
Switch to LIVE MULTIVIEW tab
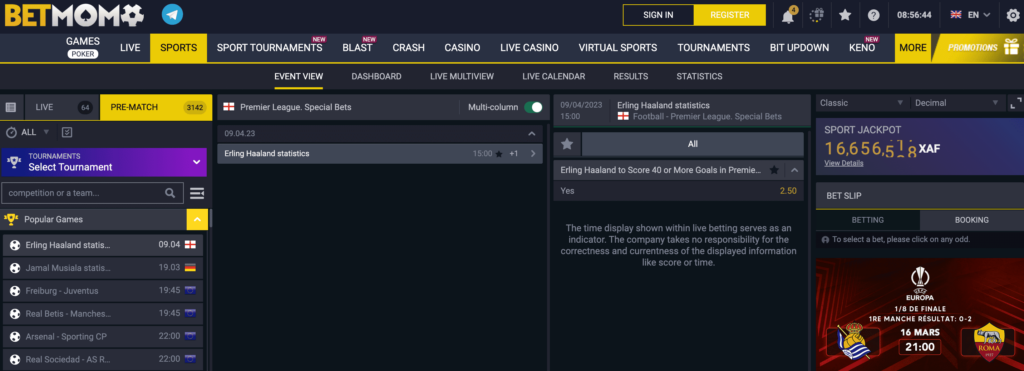(x=462, y=76)
